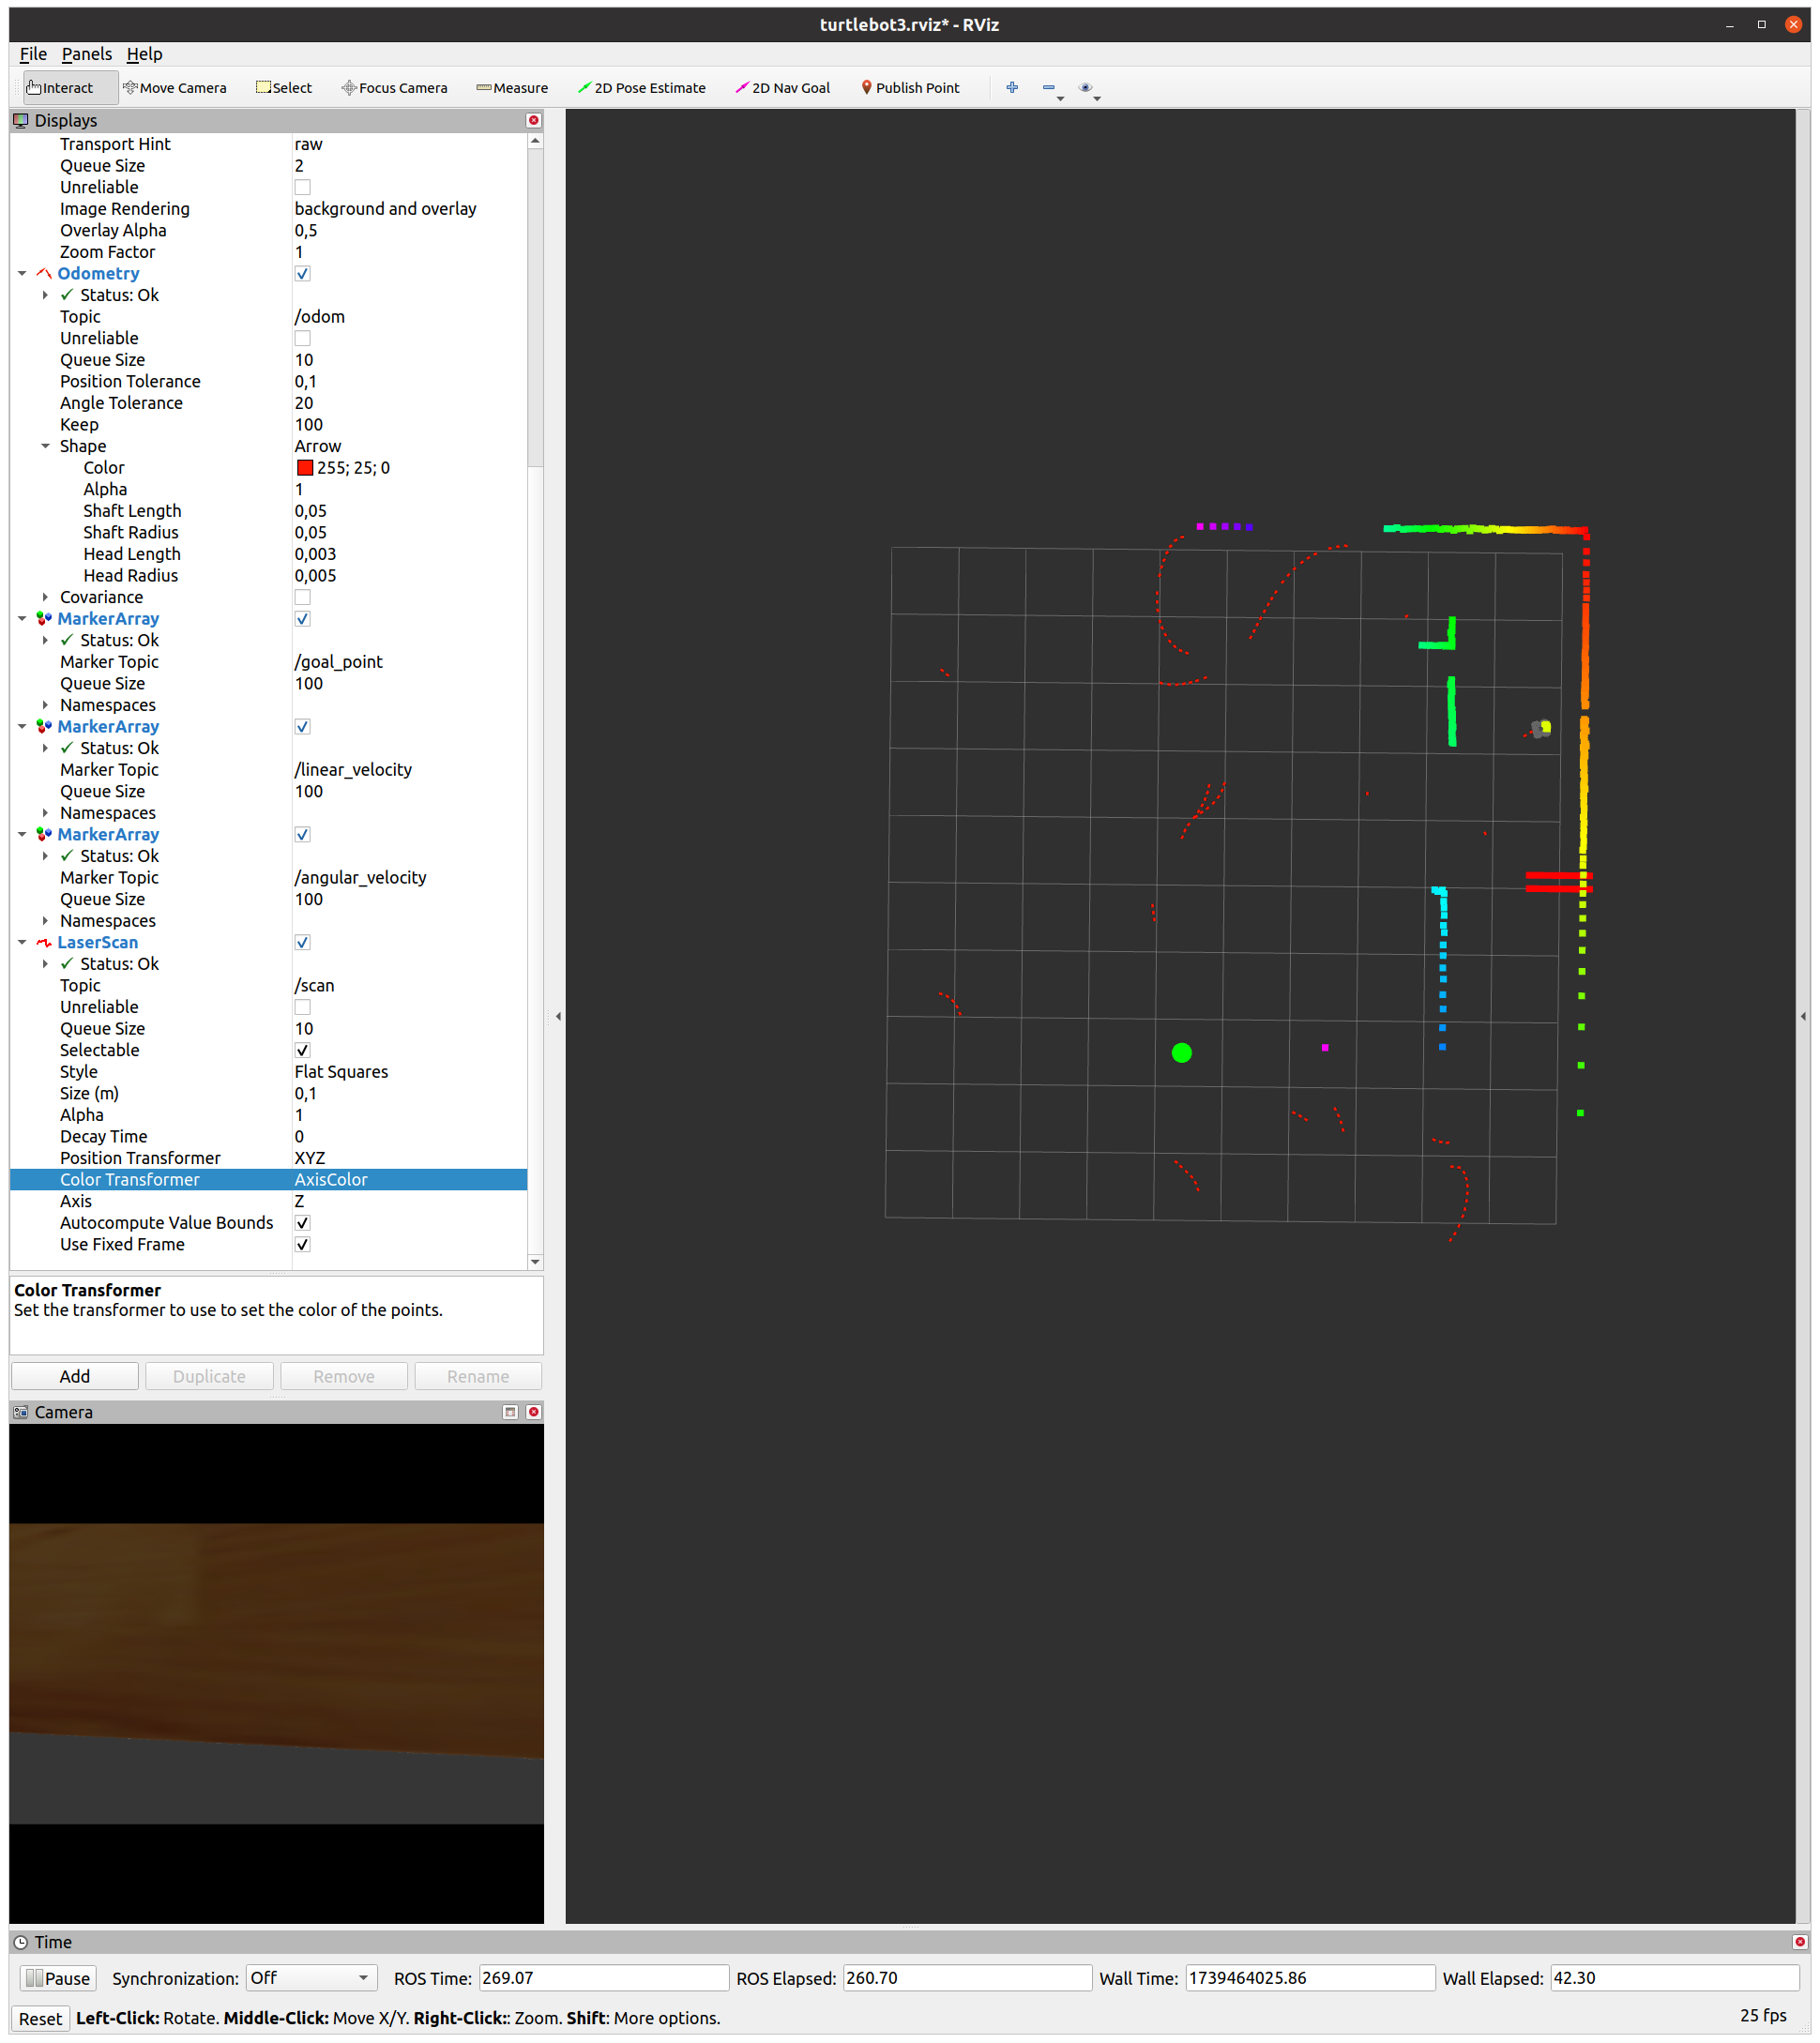Select the Interact tool
Screen dimensions: 1820x2043
point(60,88)
